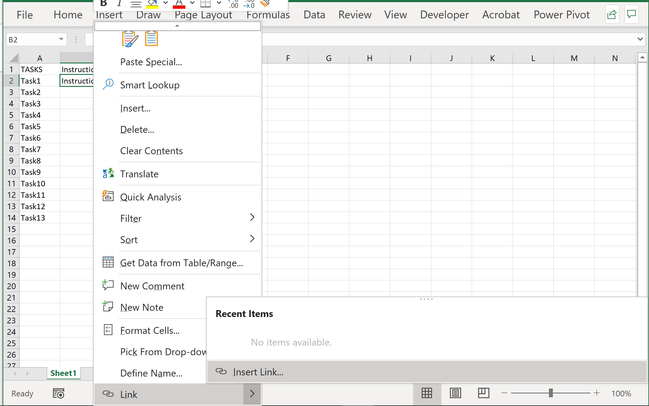
Task: Choose Delete... from context menu
Action: click(x=137, y=130)
